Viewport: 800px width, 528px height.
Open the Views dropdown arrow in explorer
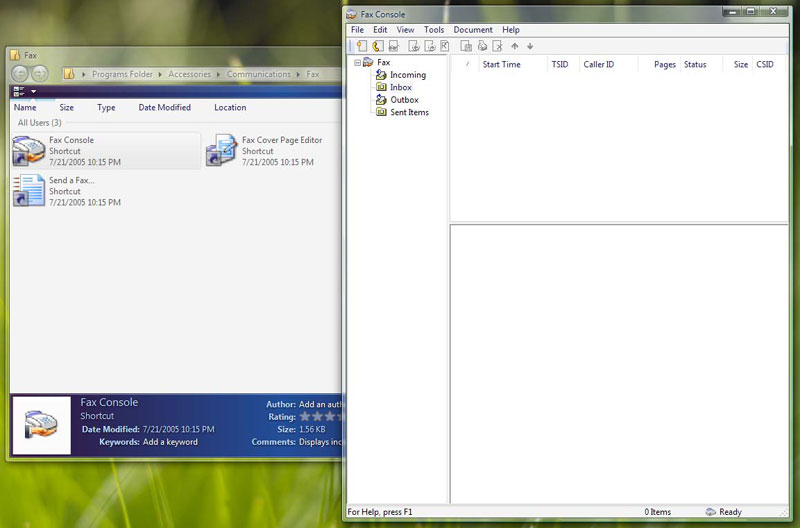pyautogui.click(x=33, y=91)
